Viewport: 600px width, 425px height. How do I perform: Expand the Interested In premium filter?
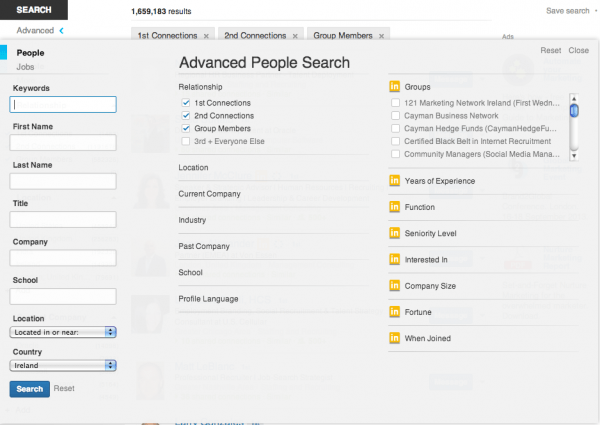click(x=426, y=260)
